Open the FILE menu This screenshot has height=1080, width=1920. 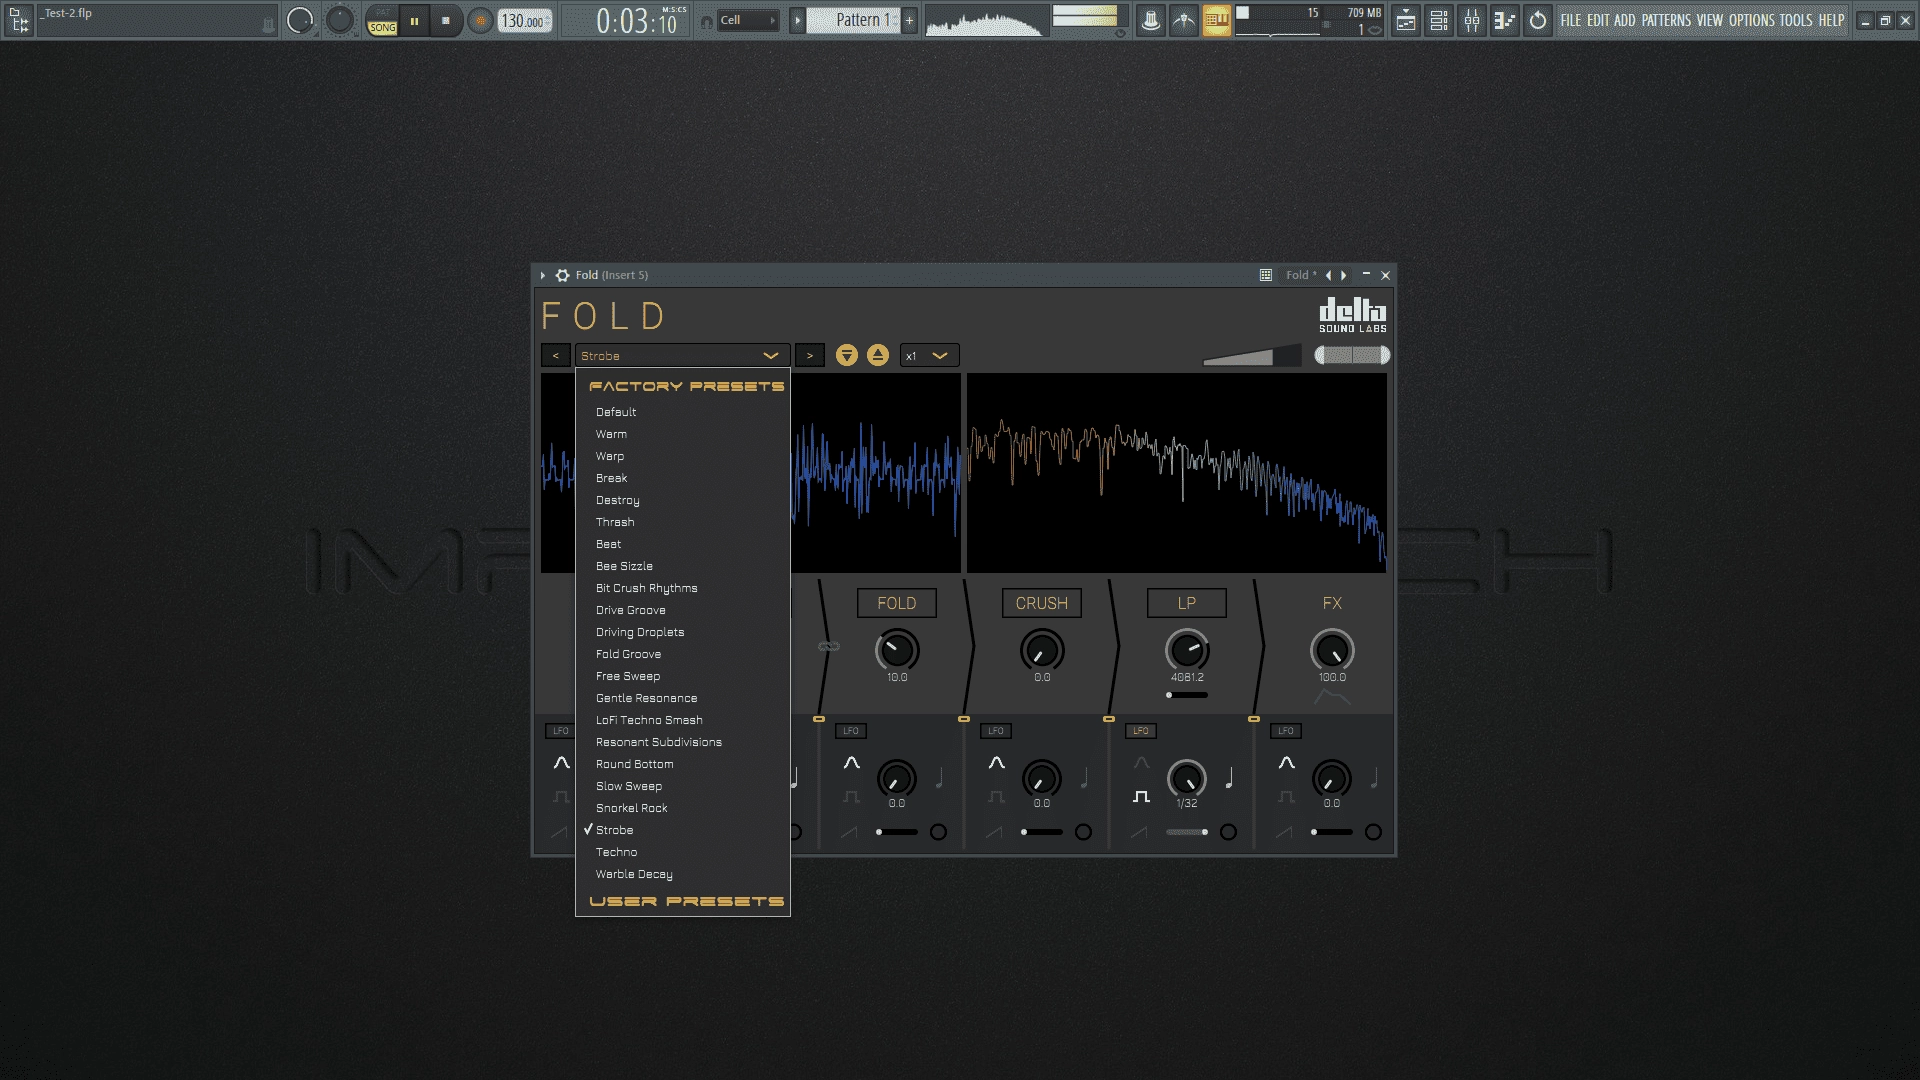[1571, 20]
